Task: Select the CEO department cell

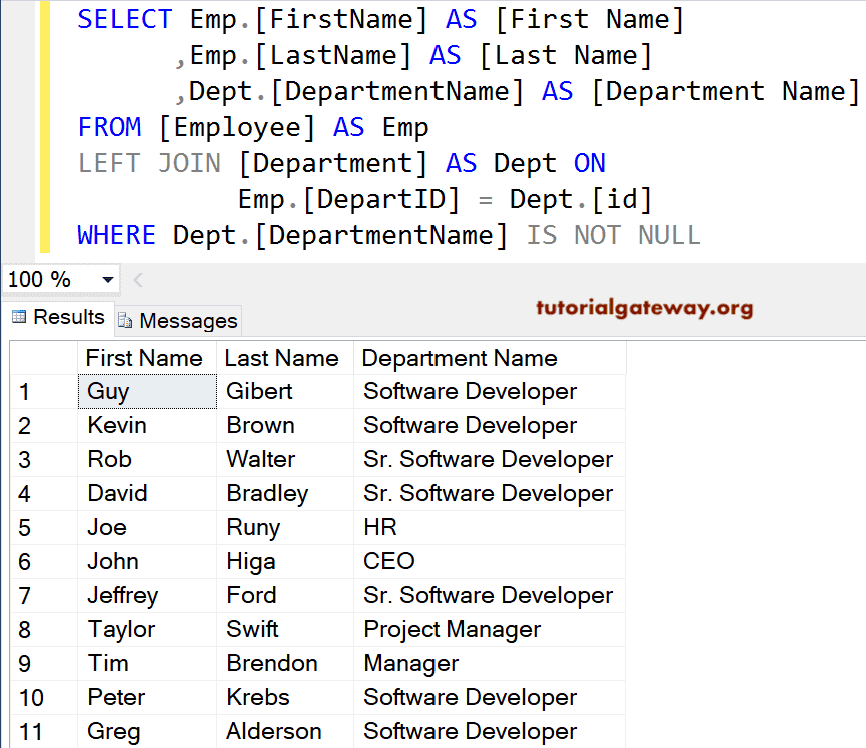Action: (x=489, y=562)
